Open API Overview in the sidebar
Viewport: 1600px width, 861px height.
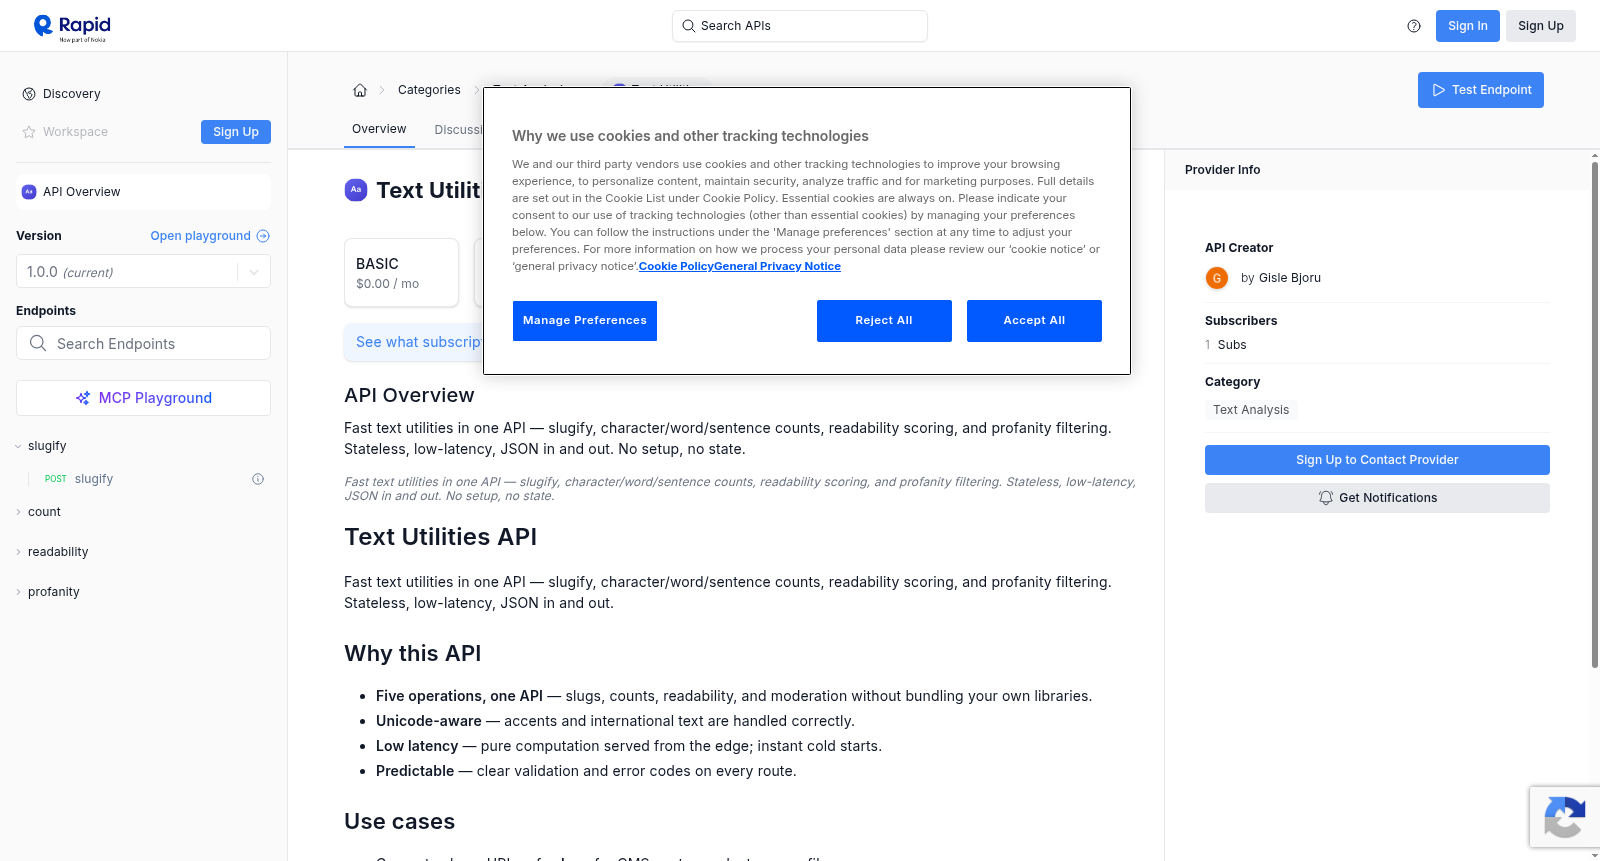143,192
